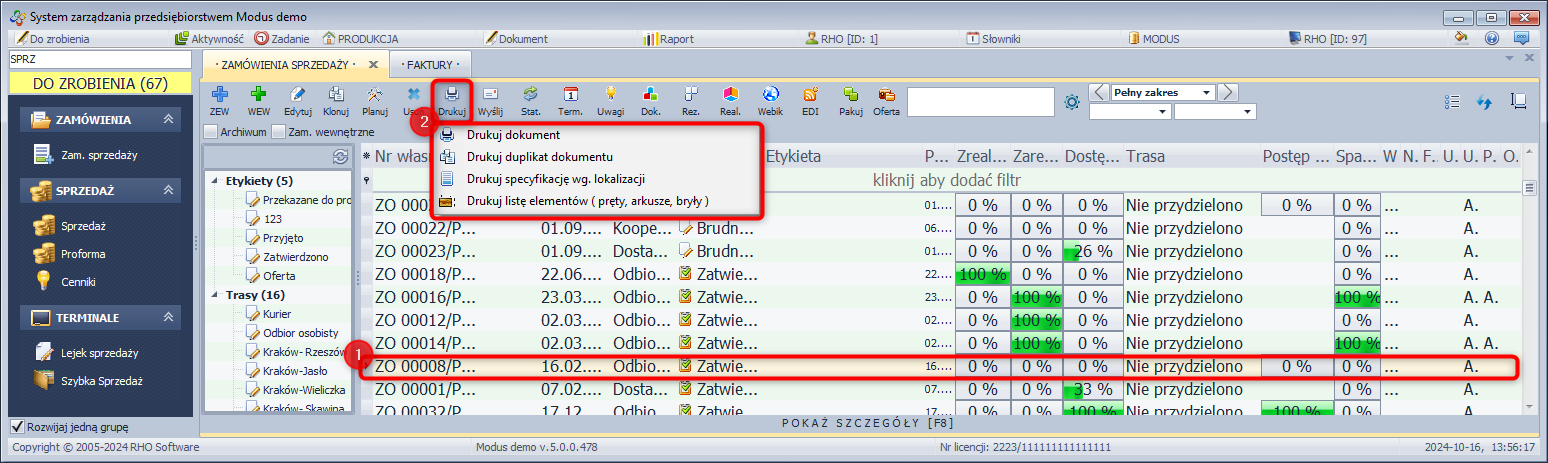The height and width of the screenshot is (463, 1548).
Task: Click the filter row 'kliknij aby dodać filtr'
Action: pyautogui.click(x=946, y=180)
